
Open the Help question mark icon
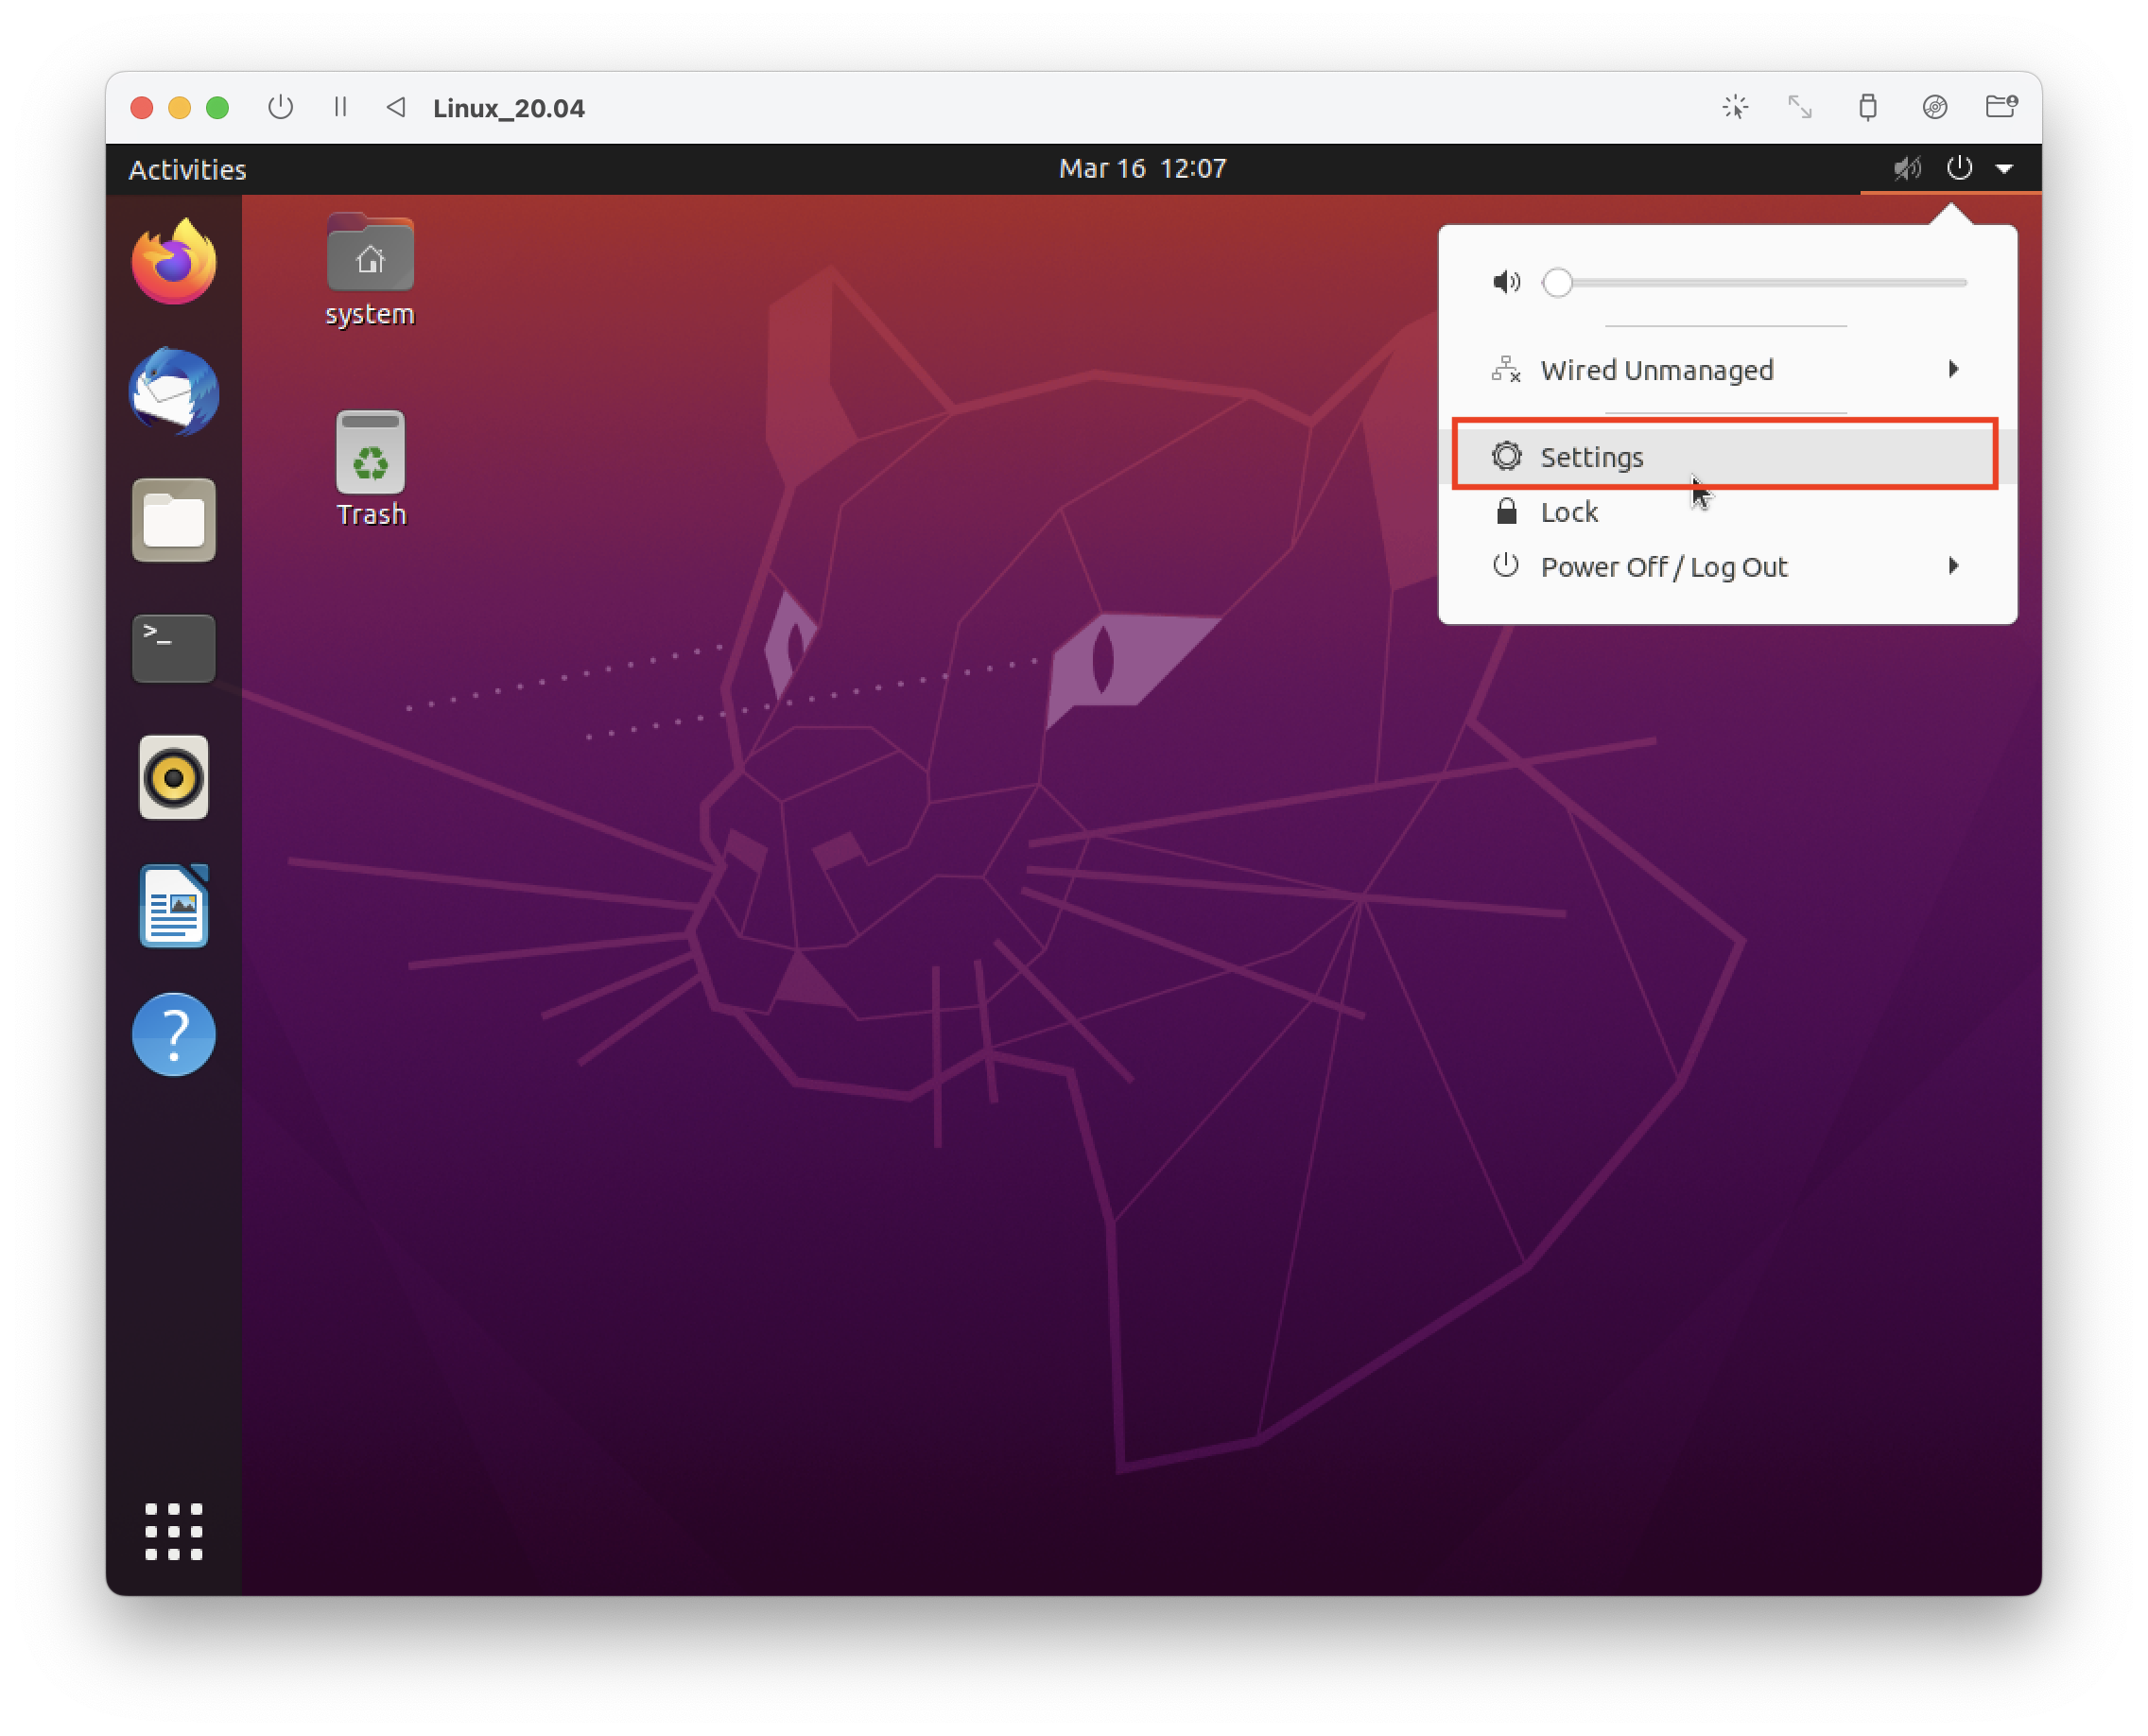point(174,1034)
